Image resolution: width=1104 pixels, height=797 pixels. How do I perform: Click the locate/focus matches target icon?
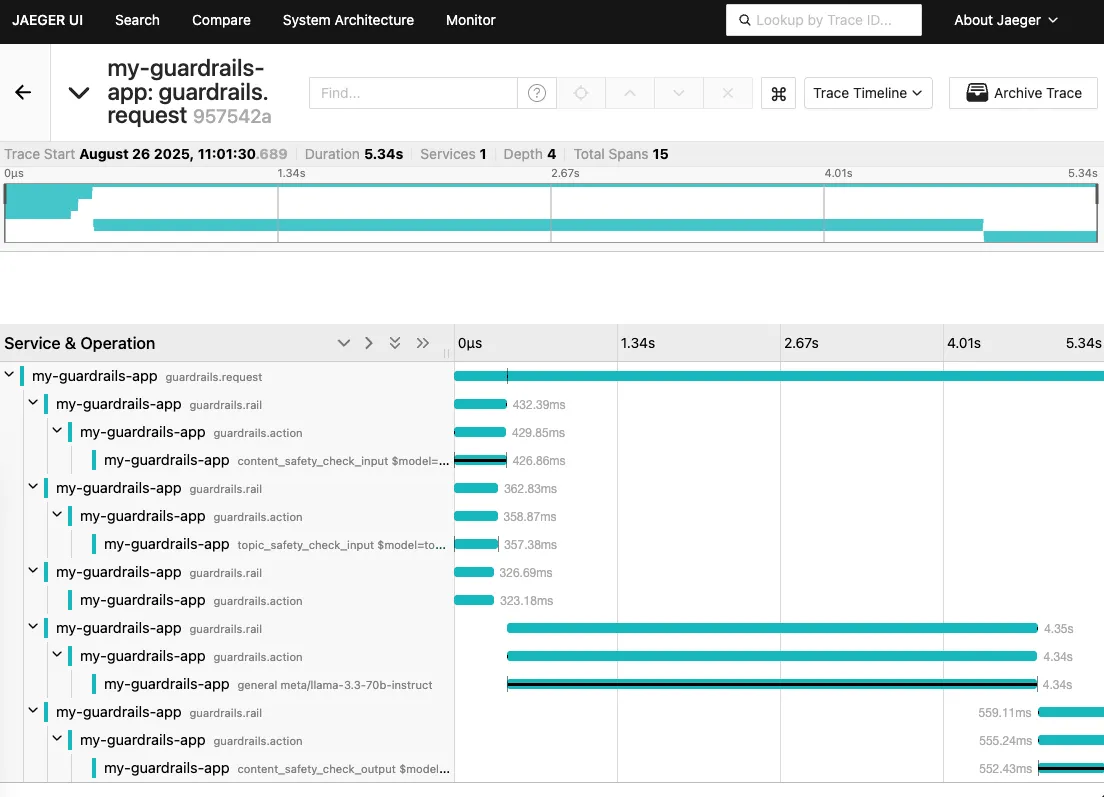click(x=581, y=93)
